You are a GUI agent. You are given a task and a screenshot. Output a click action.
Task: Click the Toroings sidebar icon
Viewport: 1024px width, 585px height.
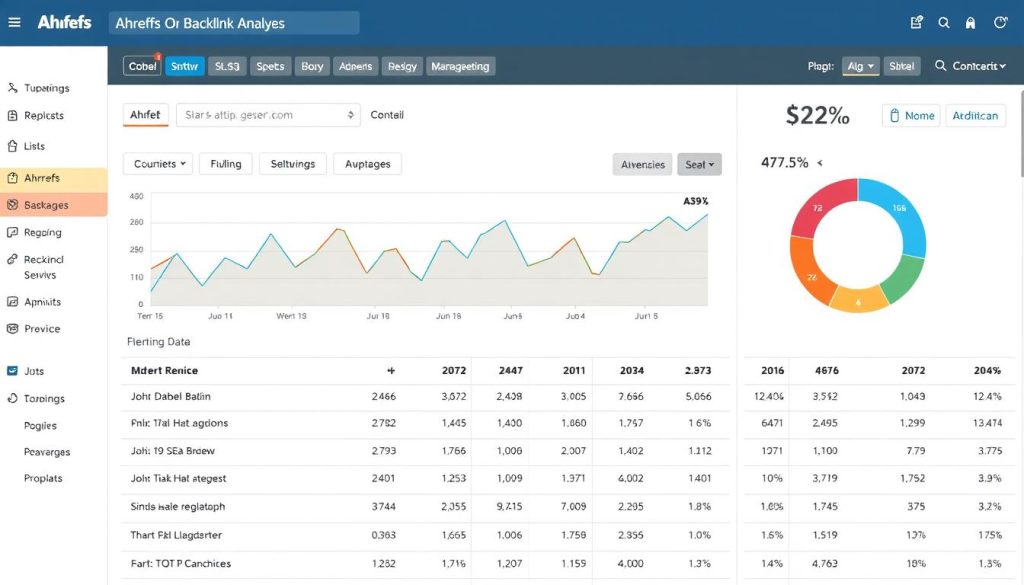pos(12,398)
